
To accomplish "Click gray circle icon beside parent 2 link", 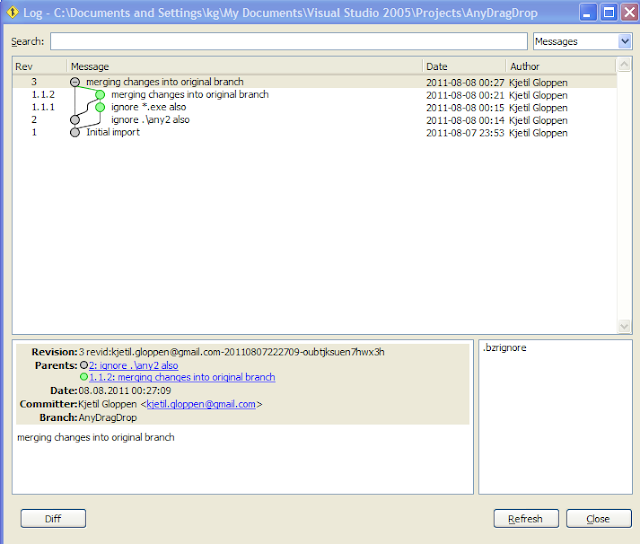I will [x=84, y=365].
